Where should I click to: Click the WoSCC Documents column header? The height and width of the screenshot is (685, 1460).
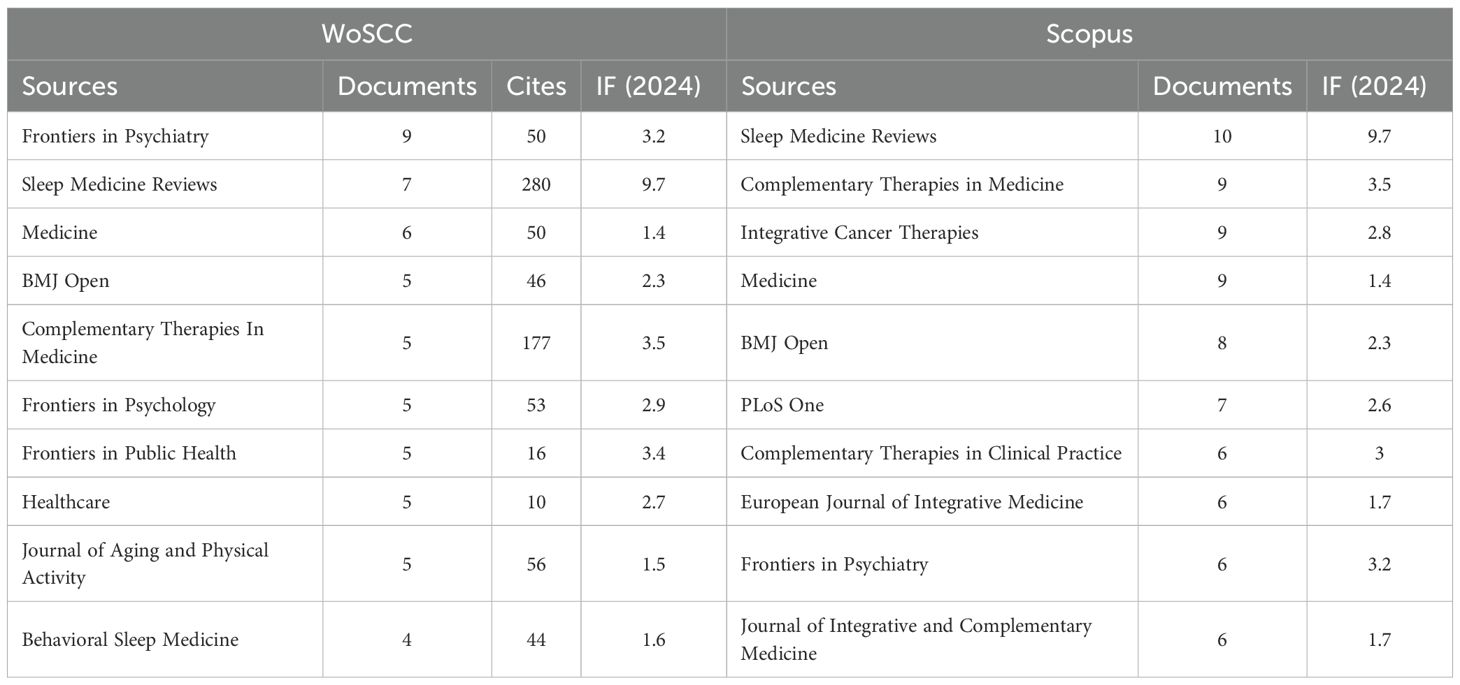pyautogui.click(x=407, y=86)
